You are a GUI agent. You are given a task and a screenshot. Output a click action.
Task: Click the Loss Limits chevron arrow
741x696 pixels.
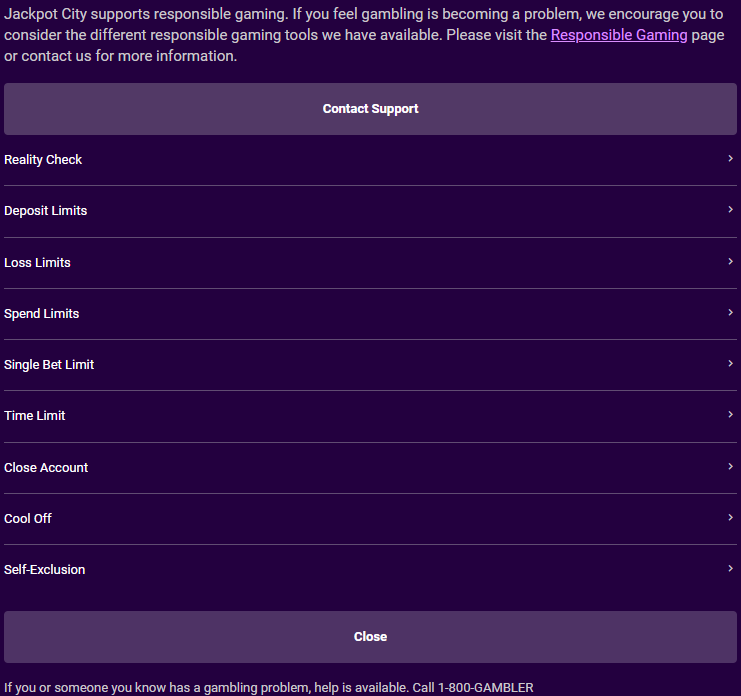[730, 262]
